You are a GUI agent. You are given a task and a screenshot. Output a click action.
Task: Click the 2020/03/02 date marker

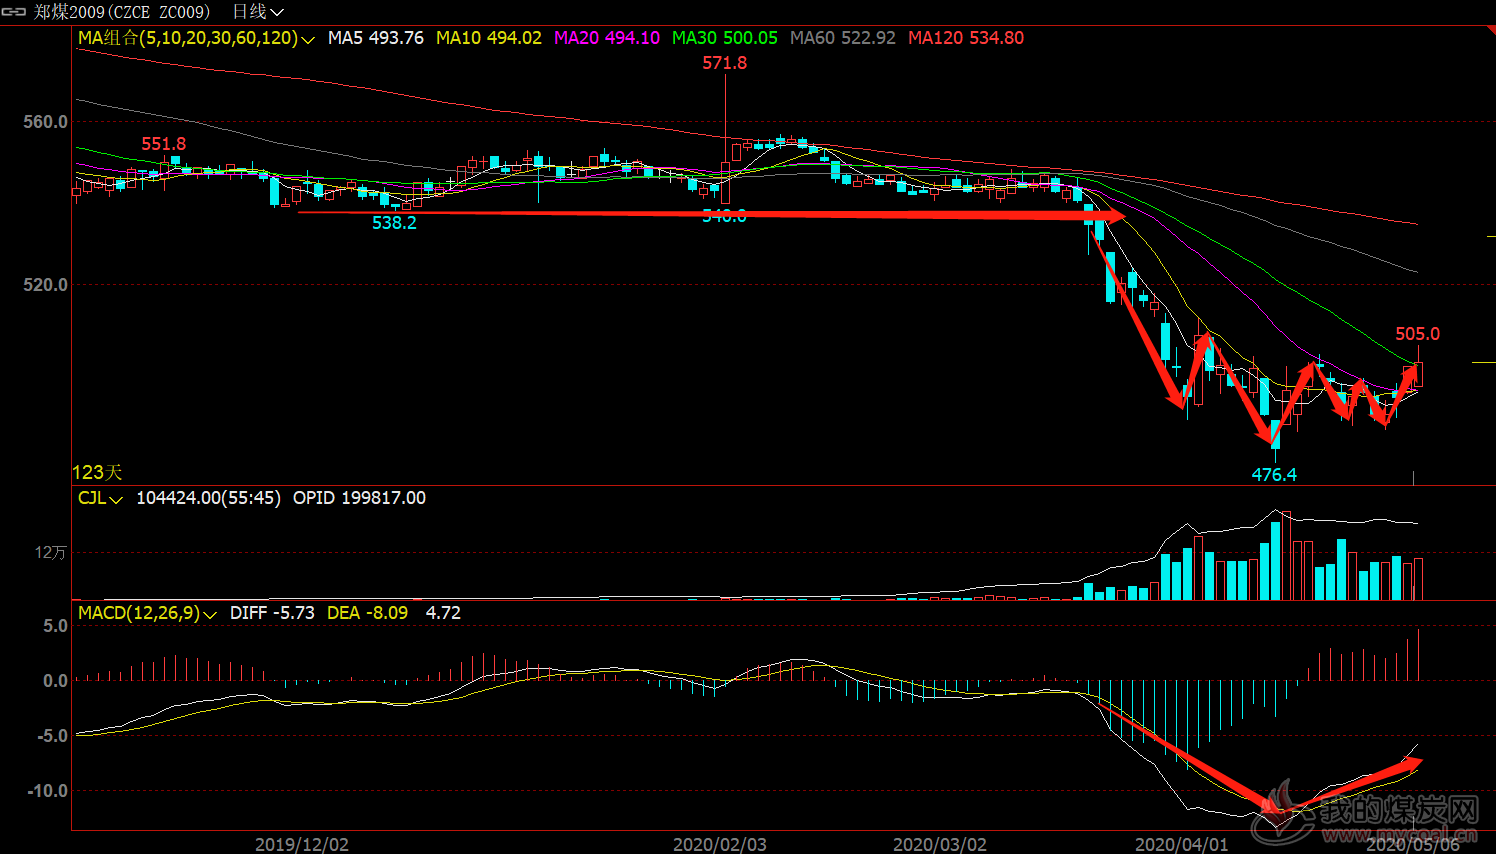pos(940,844)
